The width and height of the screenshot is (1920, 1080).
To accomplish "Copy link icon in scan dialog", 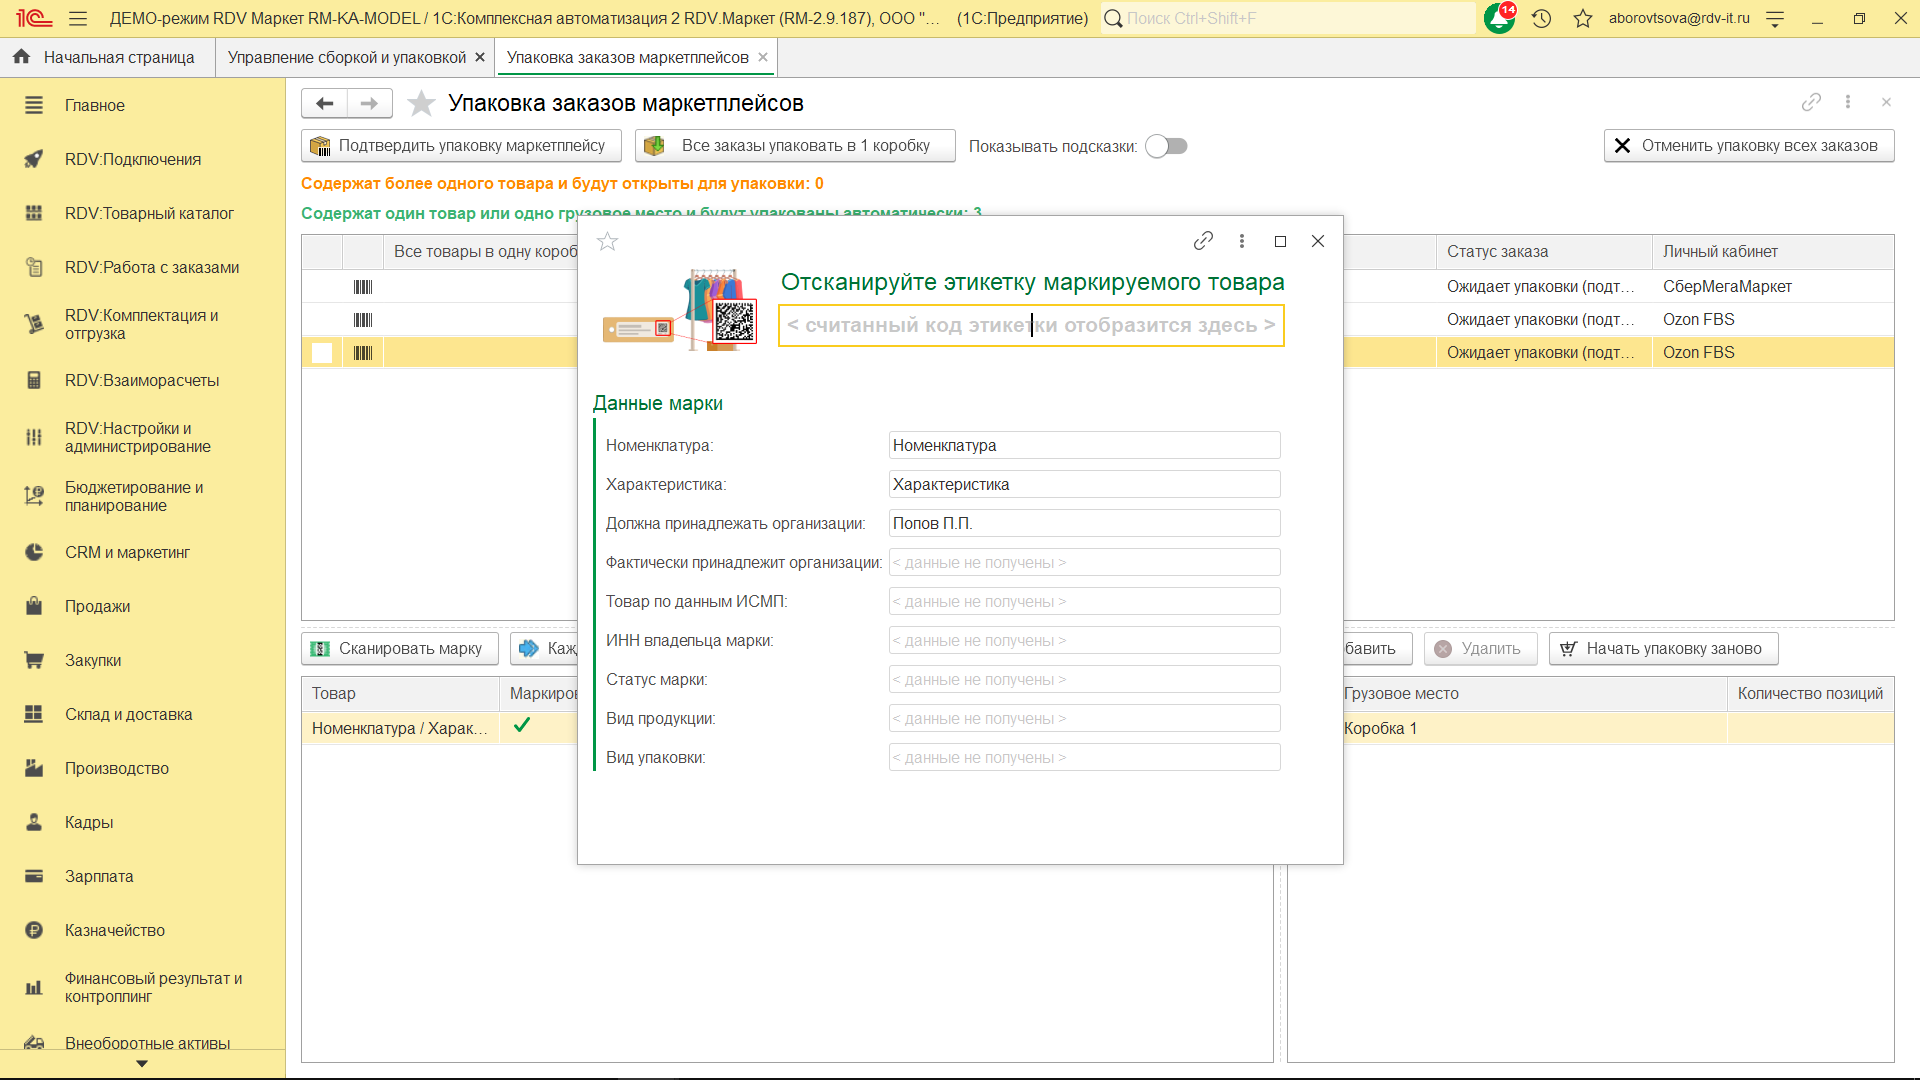I will coord(1203,241).
